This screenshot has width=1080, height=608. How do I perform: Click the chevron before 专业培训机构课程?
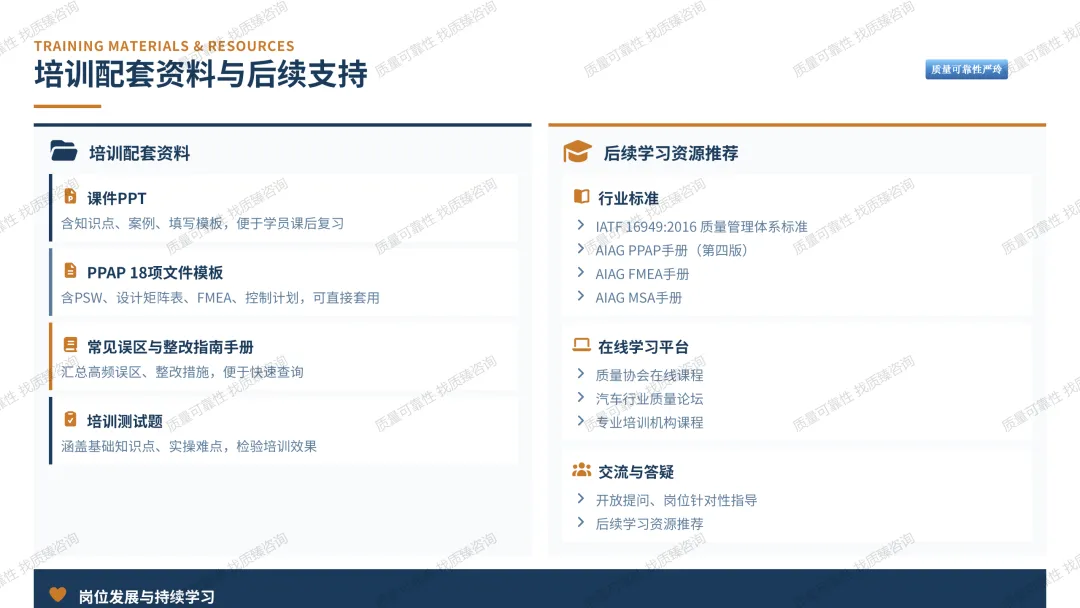point(581,421)
